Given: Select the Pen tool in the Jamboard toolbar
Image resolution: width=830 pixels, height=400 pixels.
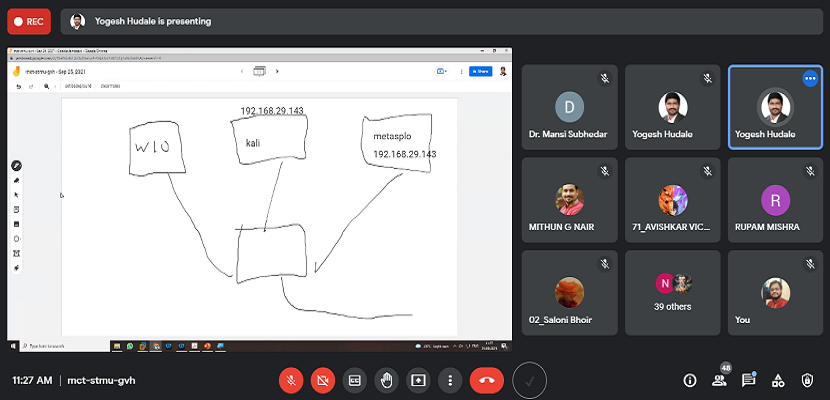Looking at the screenshot, I should coord(16,166).
